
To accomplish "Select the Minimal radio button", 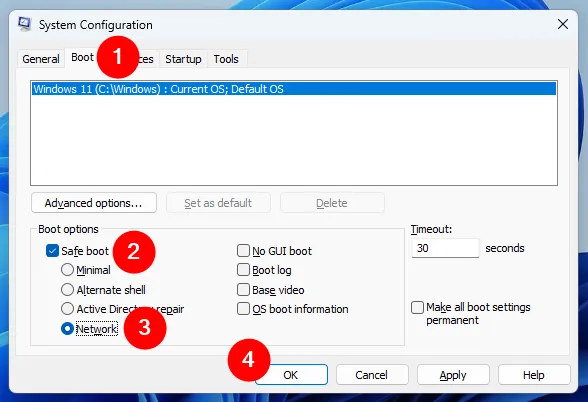I will pos(67,270).
